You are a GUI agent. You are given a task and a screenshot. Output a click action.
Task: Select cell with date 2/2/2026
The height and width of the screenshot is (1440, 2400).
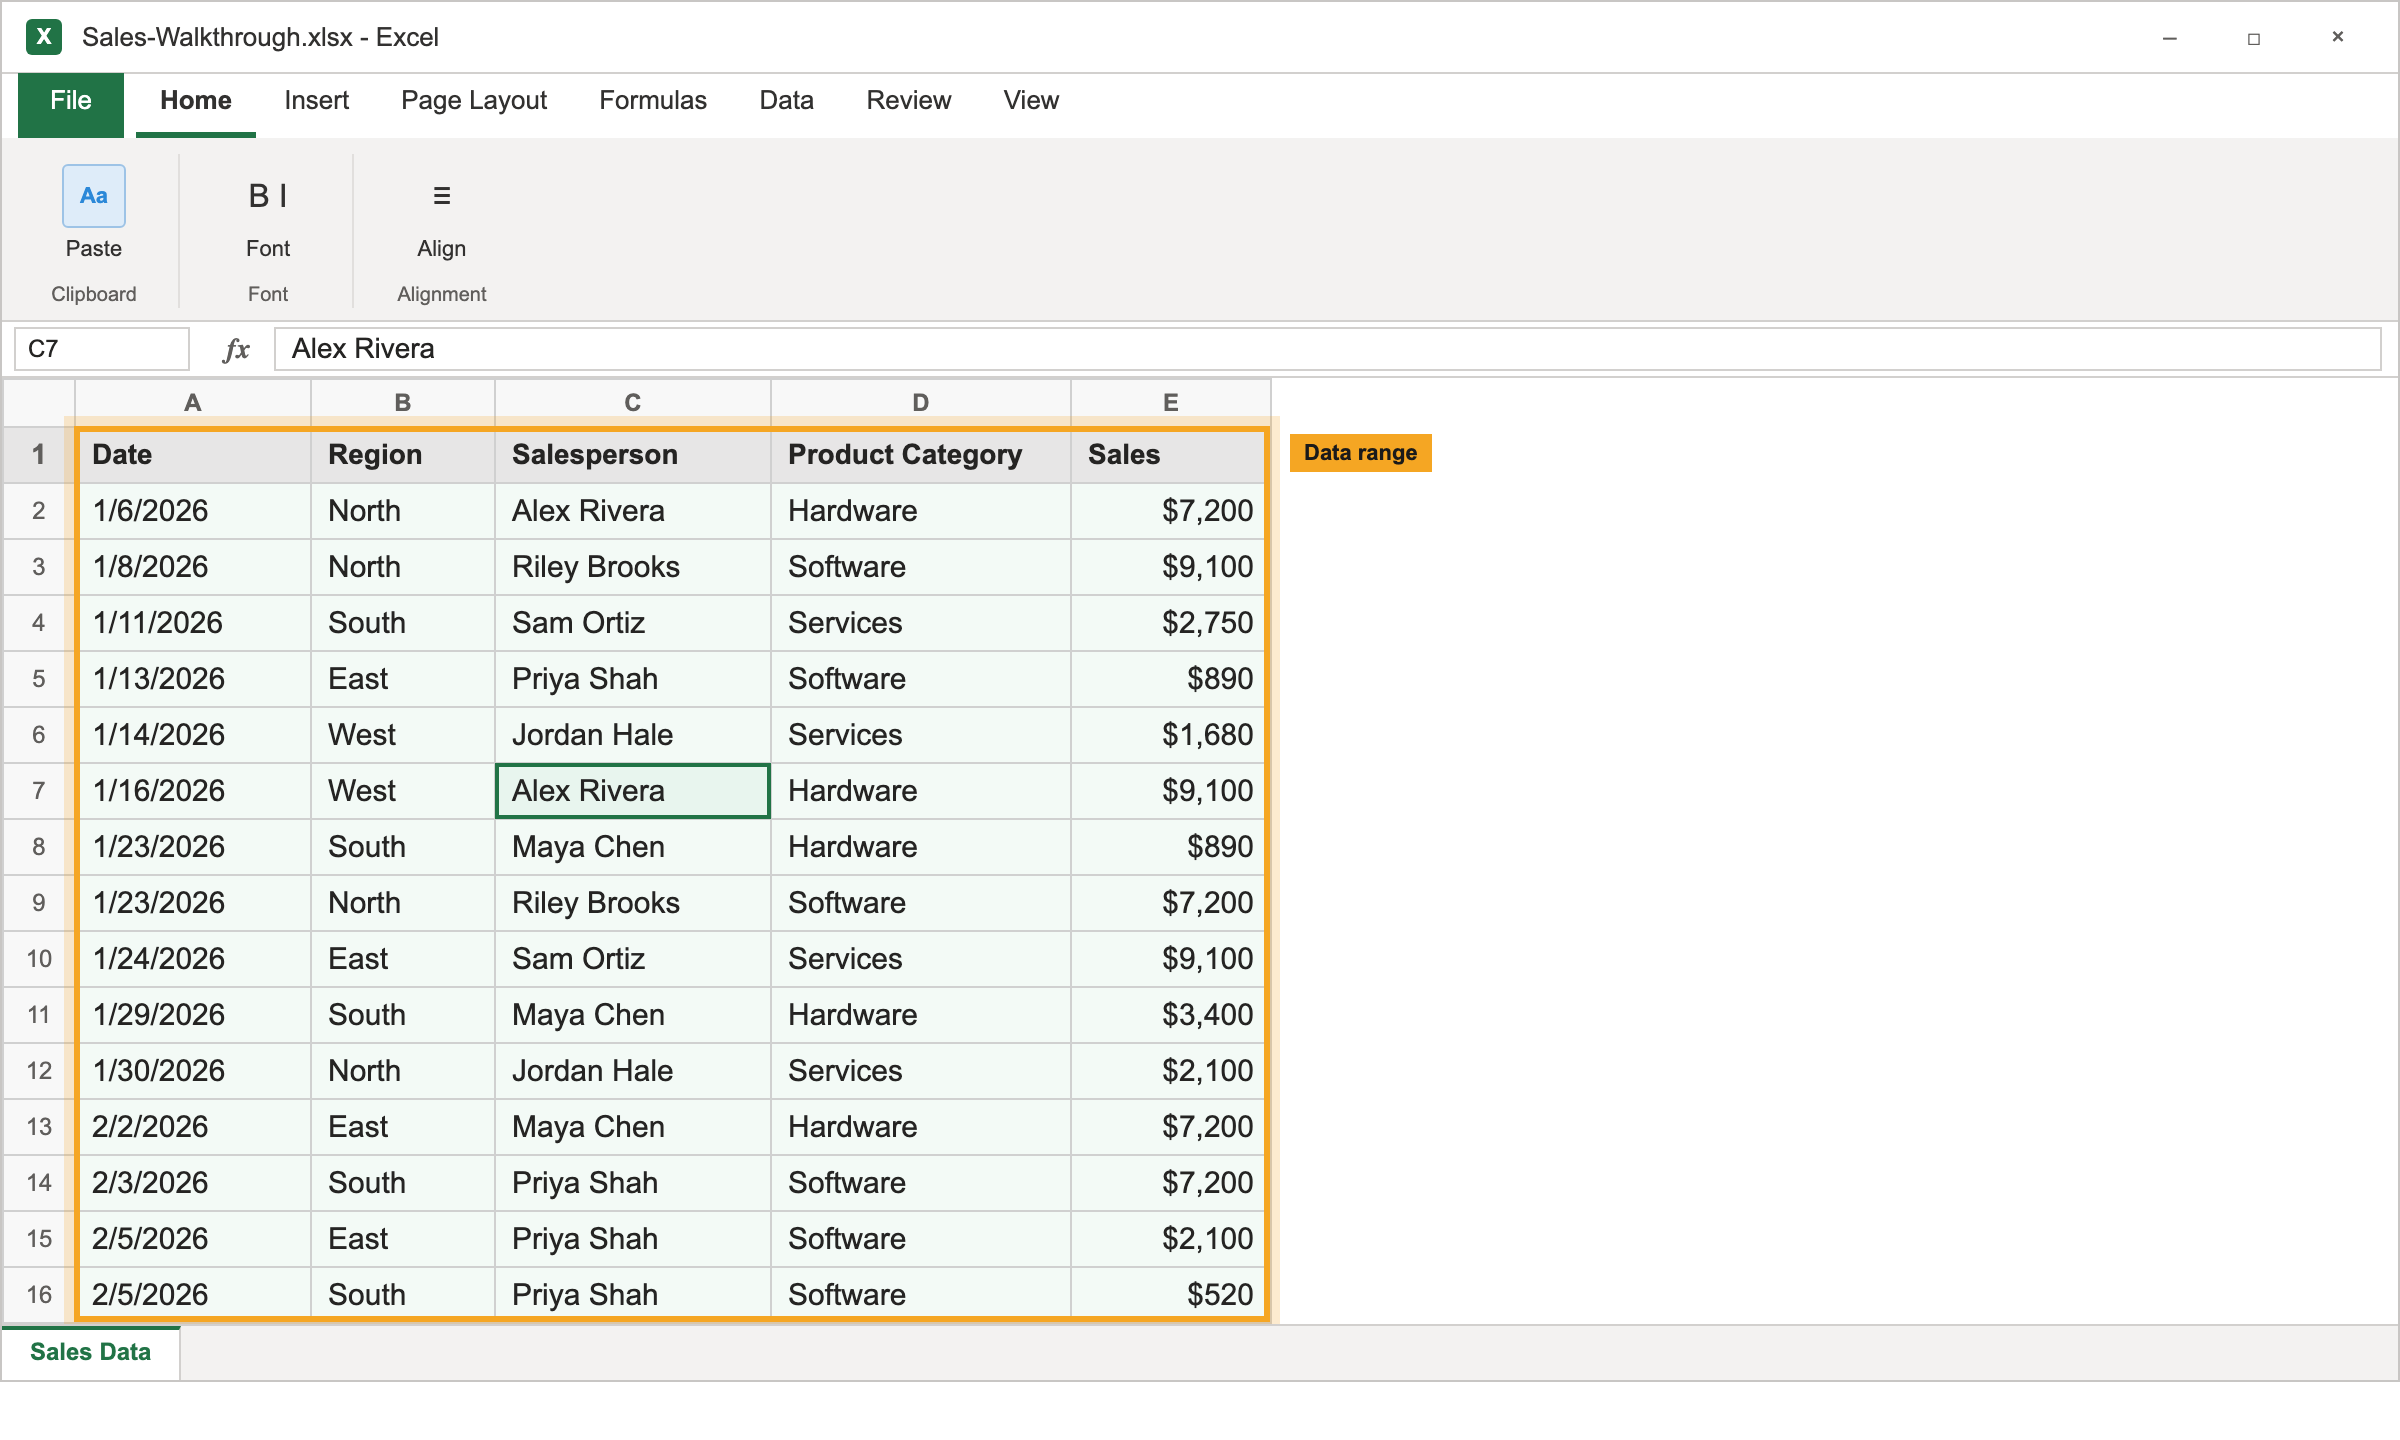point(193,1127)
